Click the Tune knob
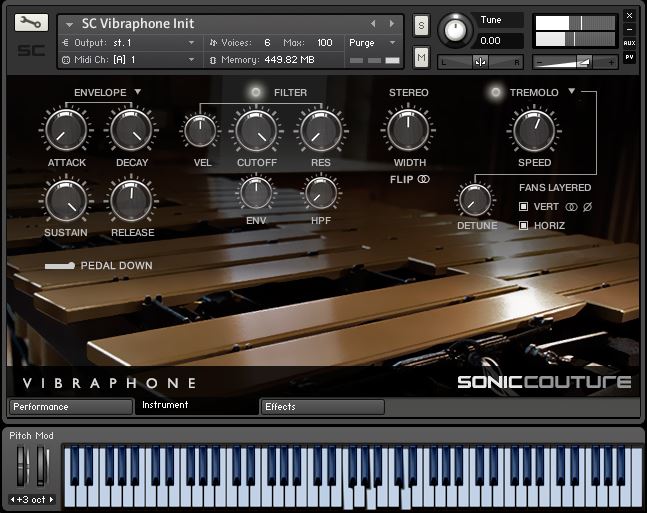The width and height of the screenshot is (647, 513). coord(455,30)
